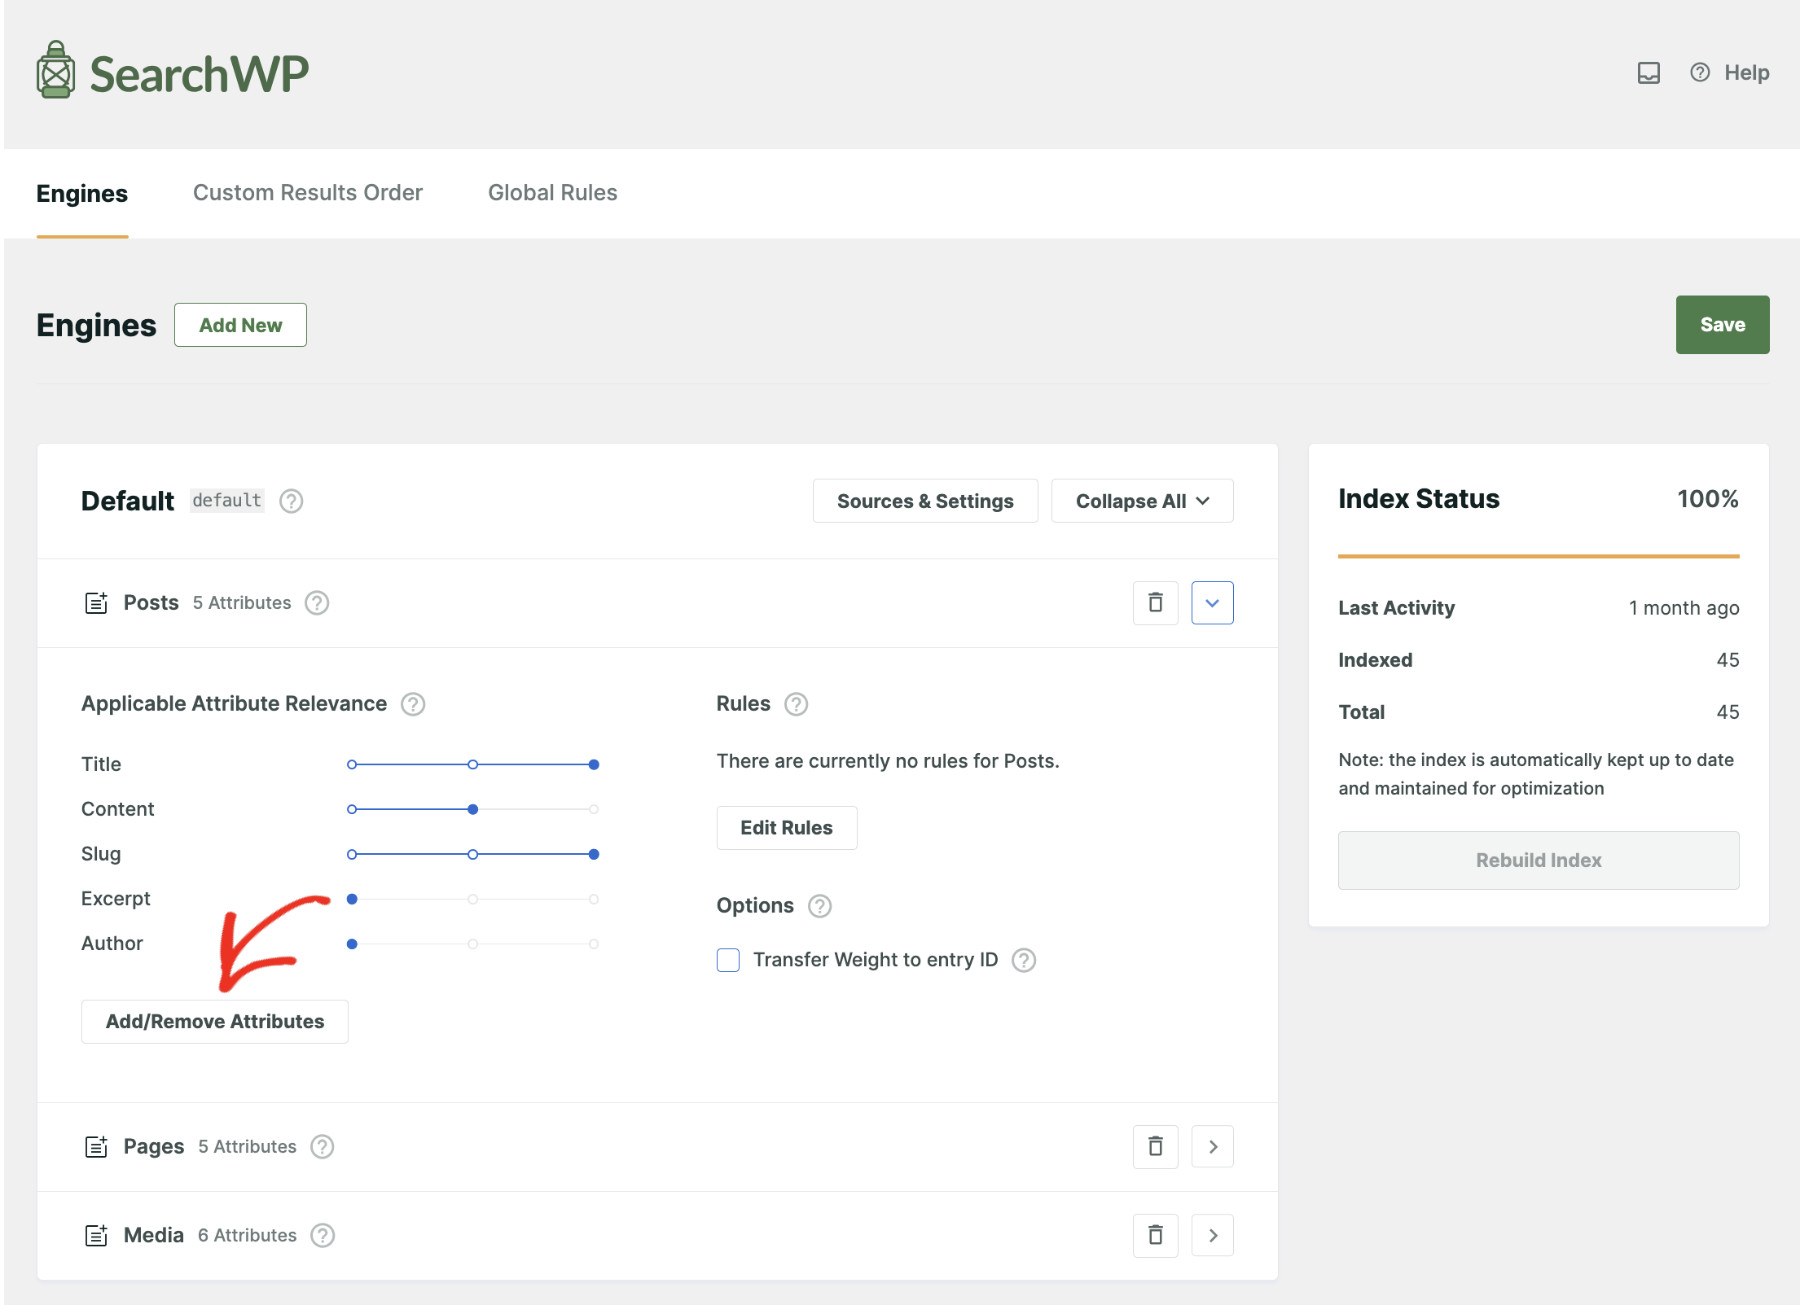Delete the Posts source with trash icon
Viewport: 1800px width, 1305px height.
[x=1155, y=603]
